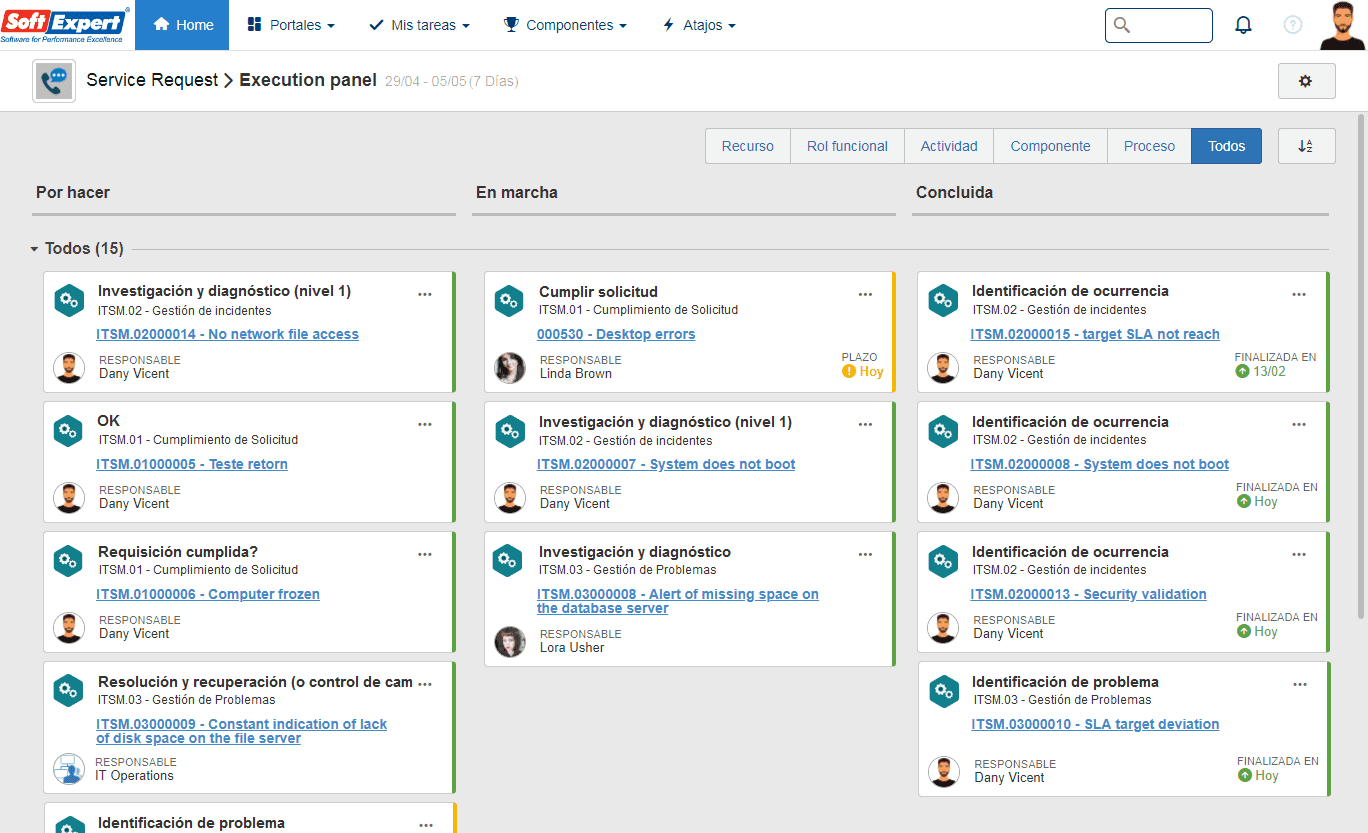1368x833 pixels.
Task: Open the Atajos dropdown menu
Action: click(699, 25)
